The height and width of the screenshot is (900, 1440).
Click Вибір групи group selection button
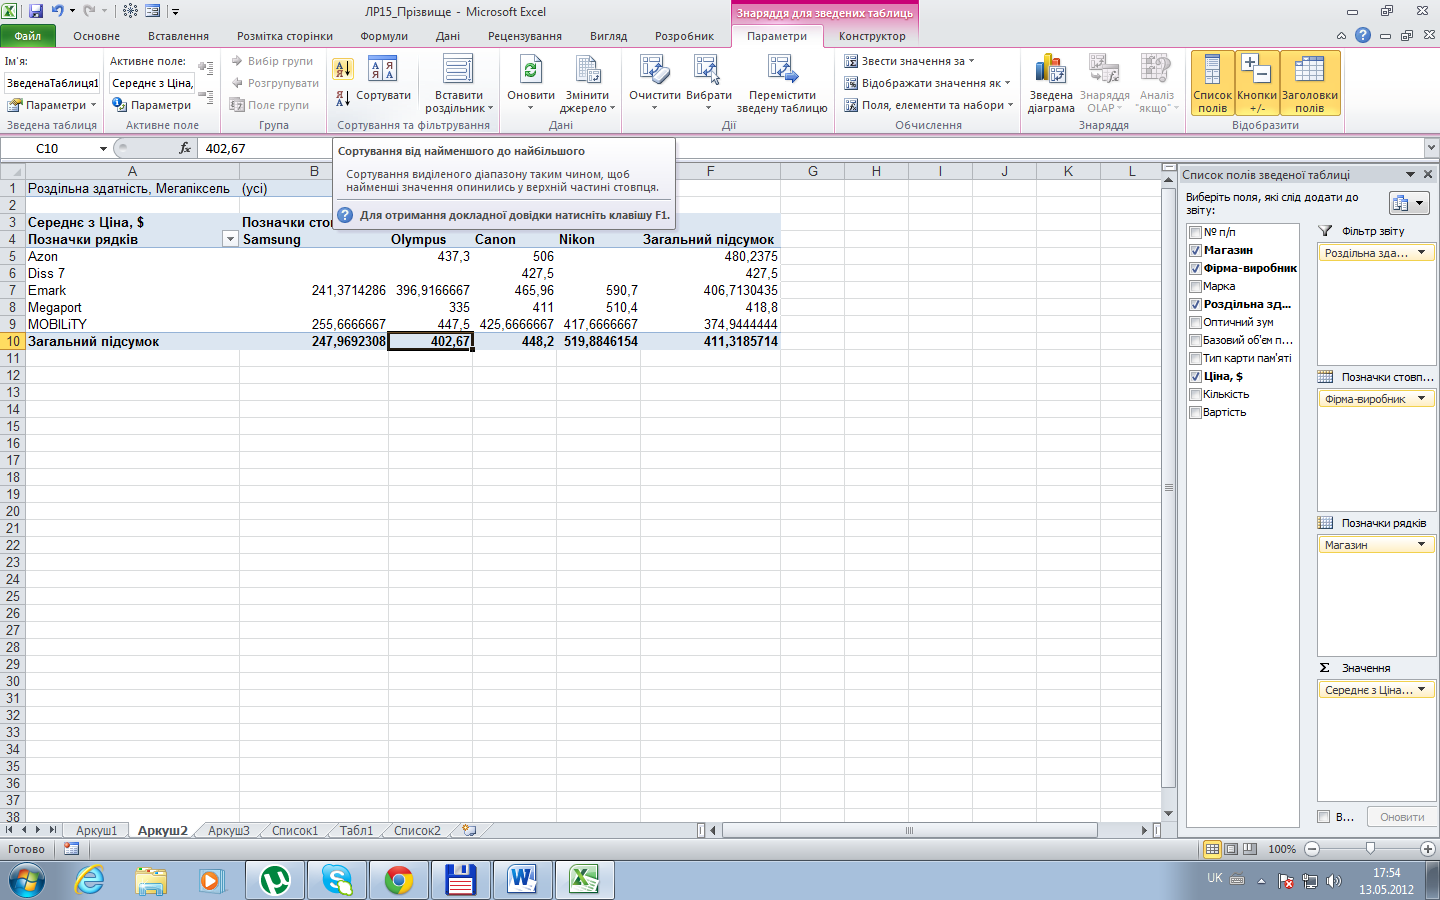point(272,61)
